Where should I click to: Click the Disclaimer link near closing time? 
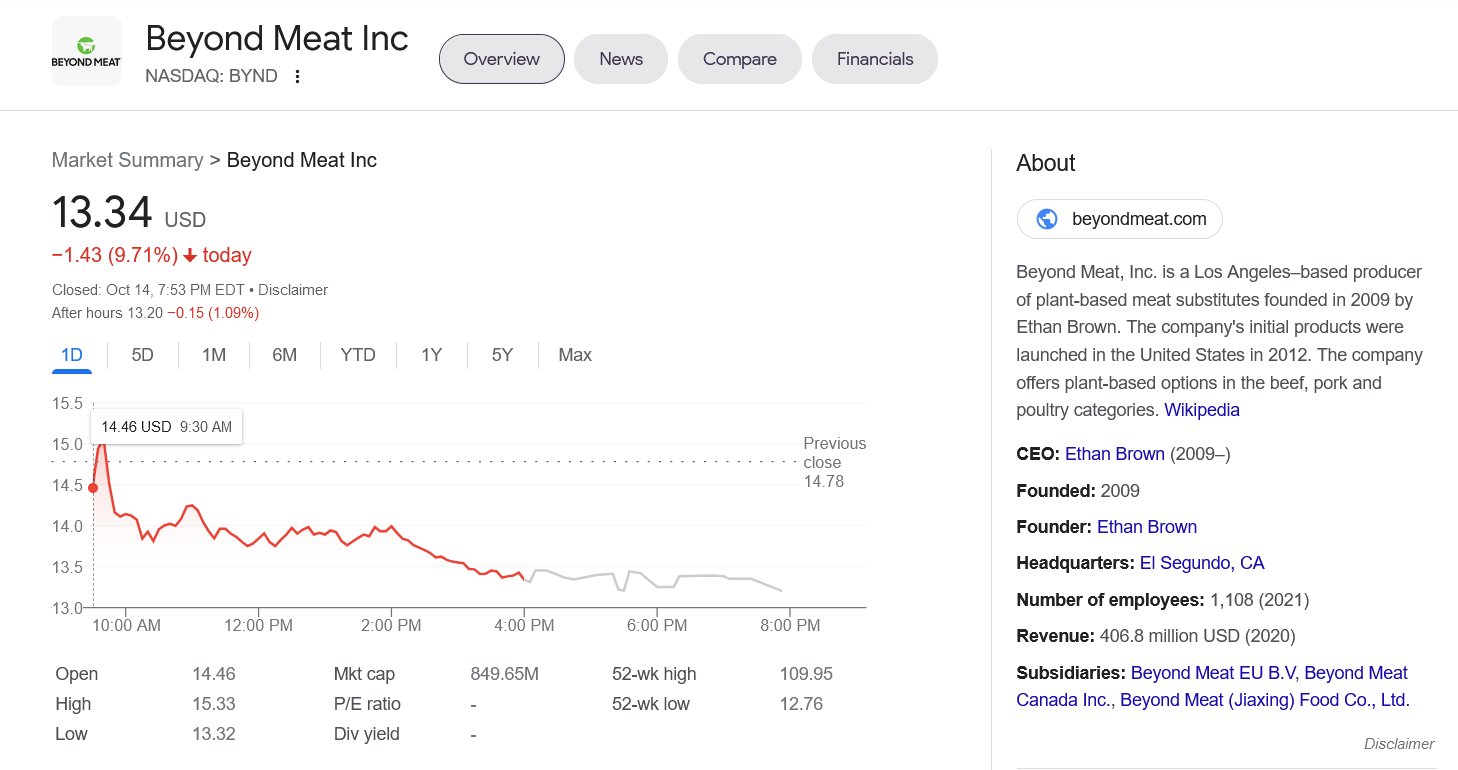coord(293,290)
